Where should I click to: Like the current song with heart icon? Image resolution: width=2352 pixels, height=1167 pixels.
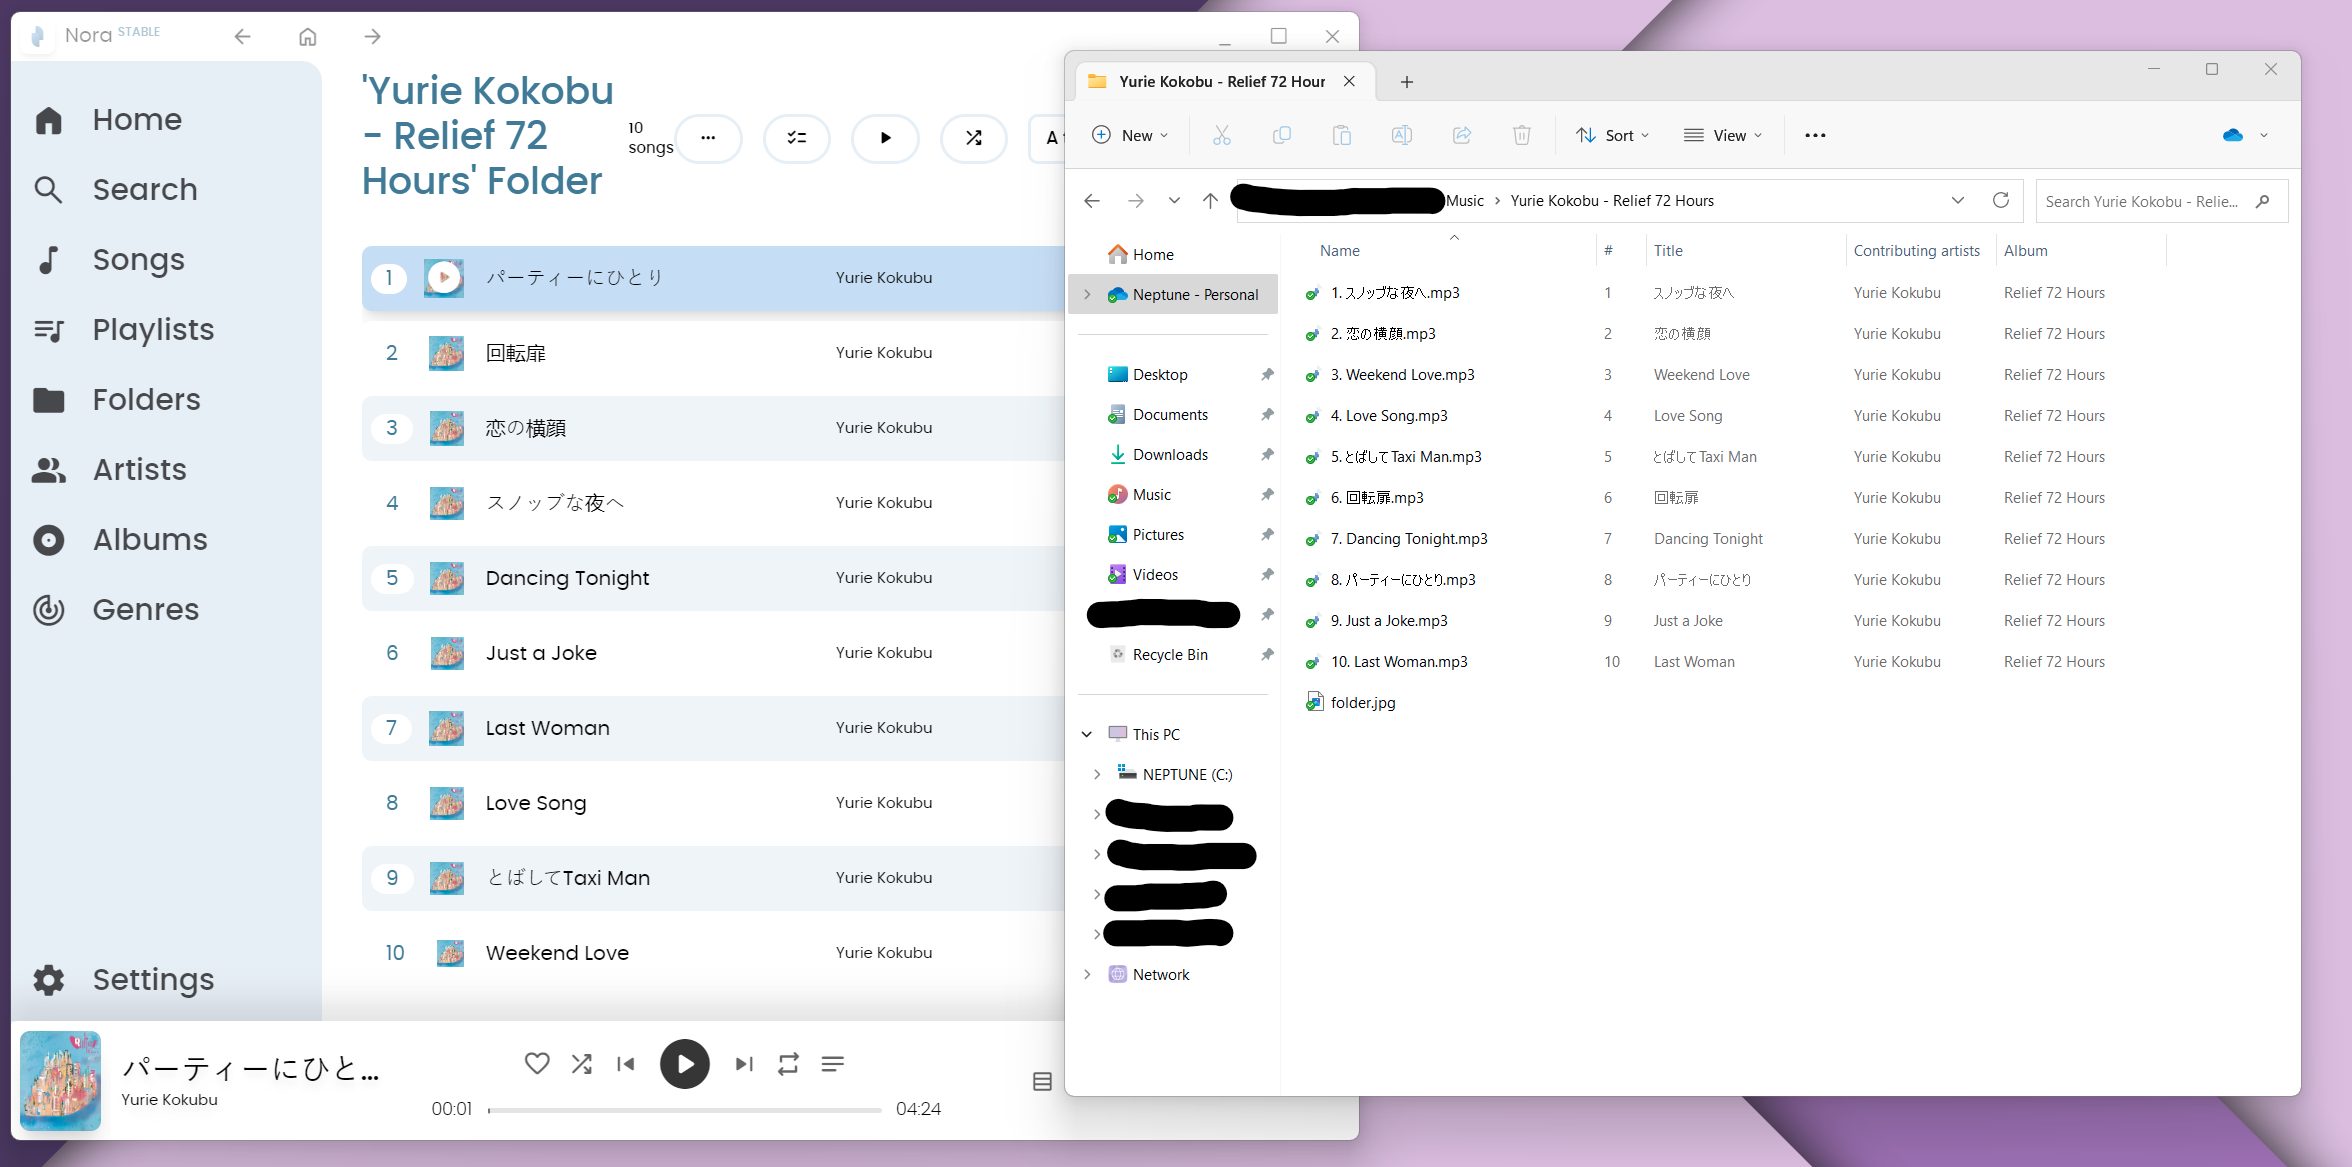537,1063
